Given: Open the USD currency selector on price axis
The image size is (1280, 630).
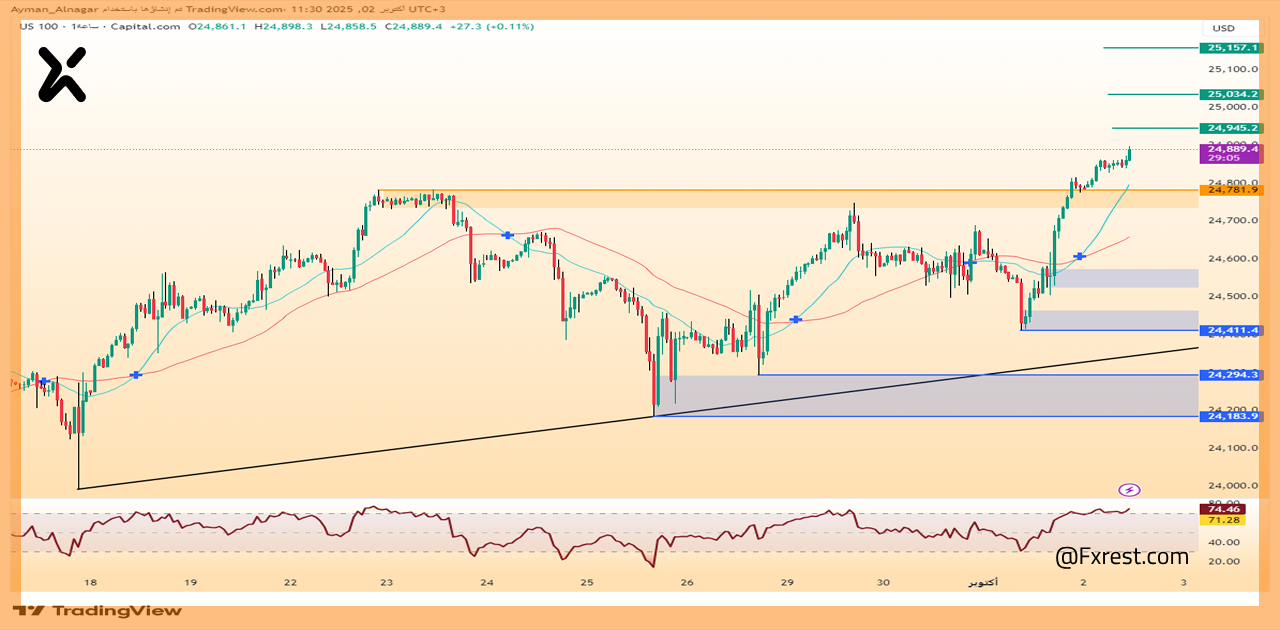Looking at the screenshot, I should [1223, 28].
